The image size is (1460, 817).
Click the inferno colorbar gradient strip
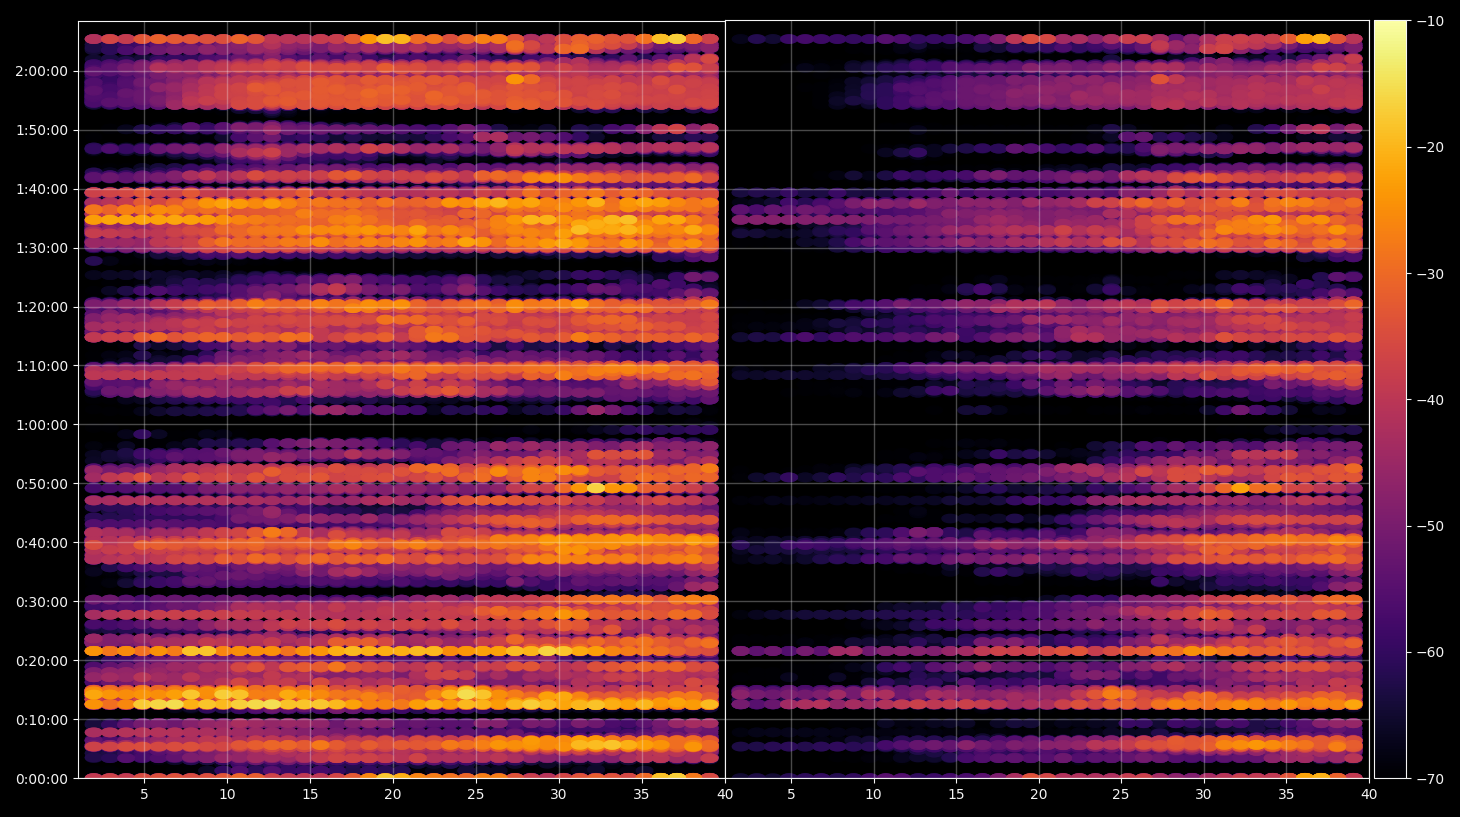(x=1390, y=399)
